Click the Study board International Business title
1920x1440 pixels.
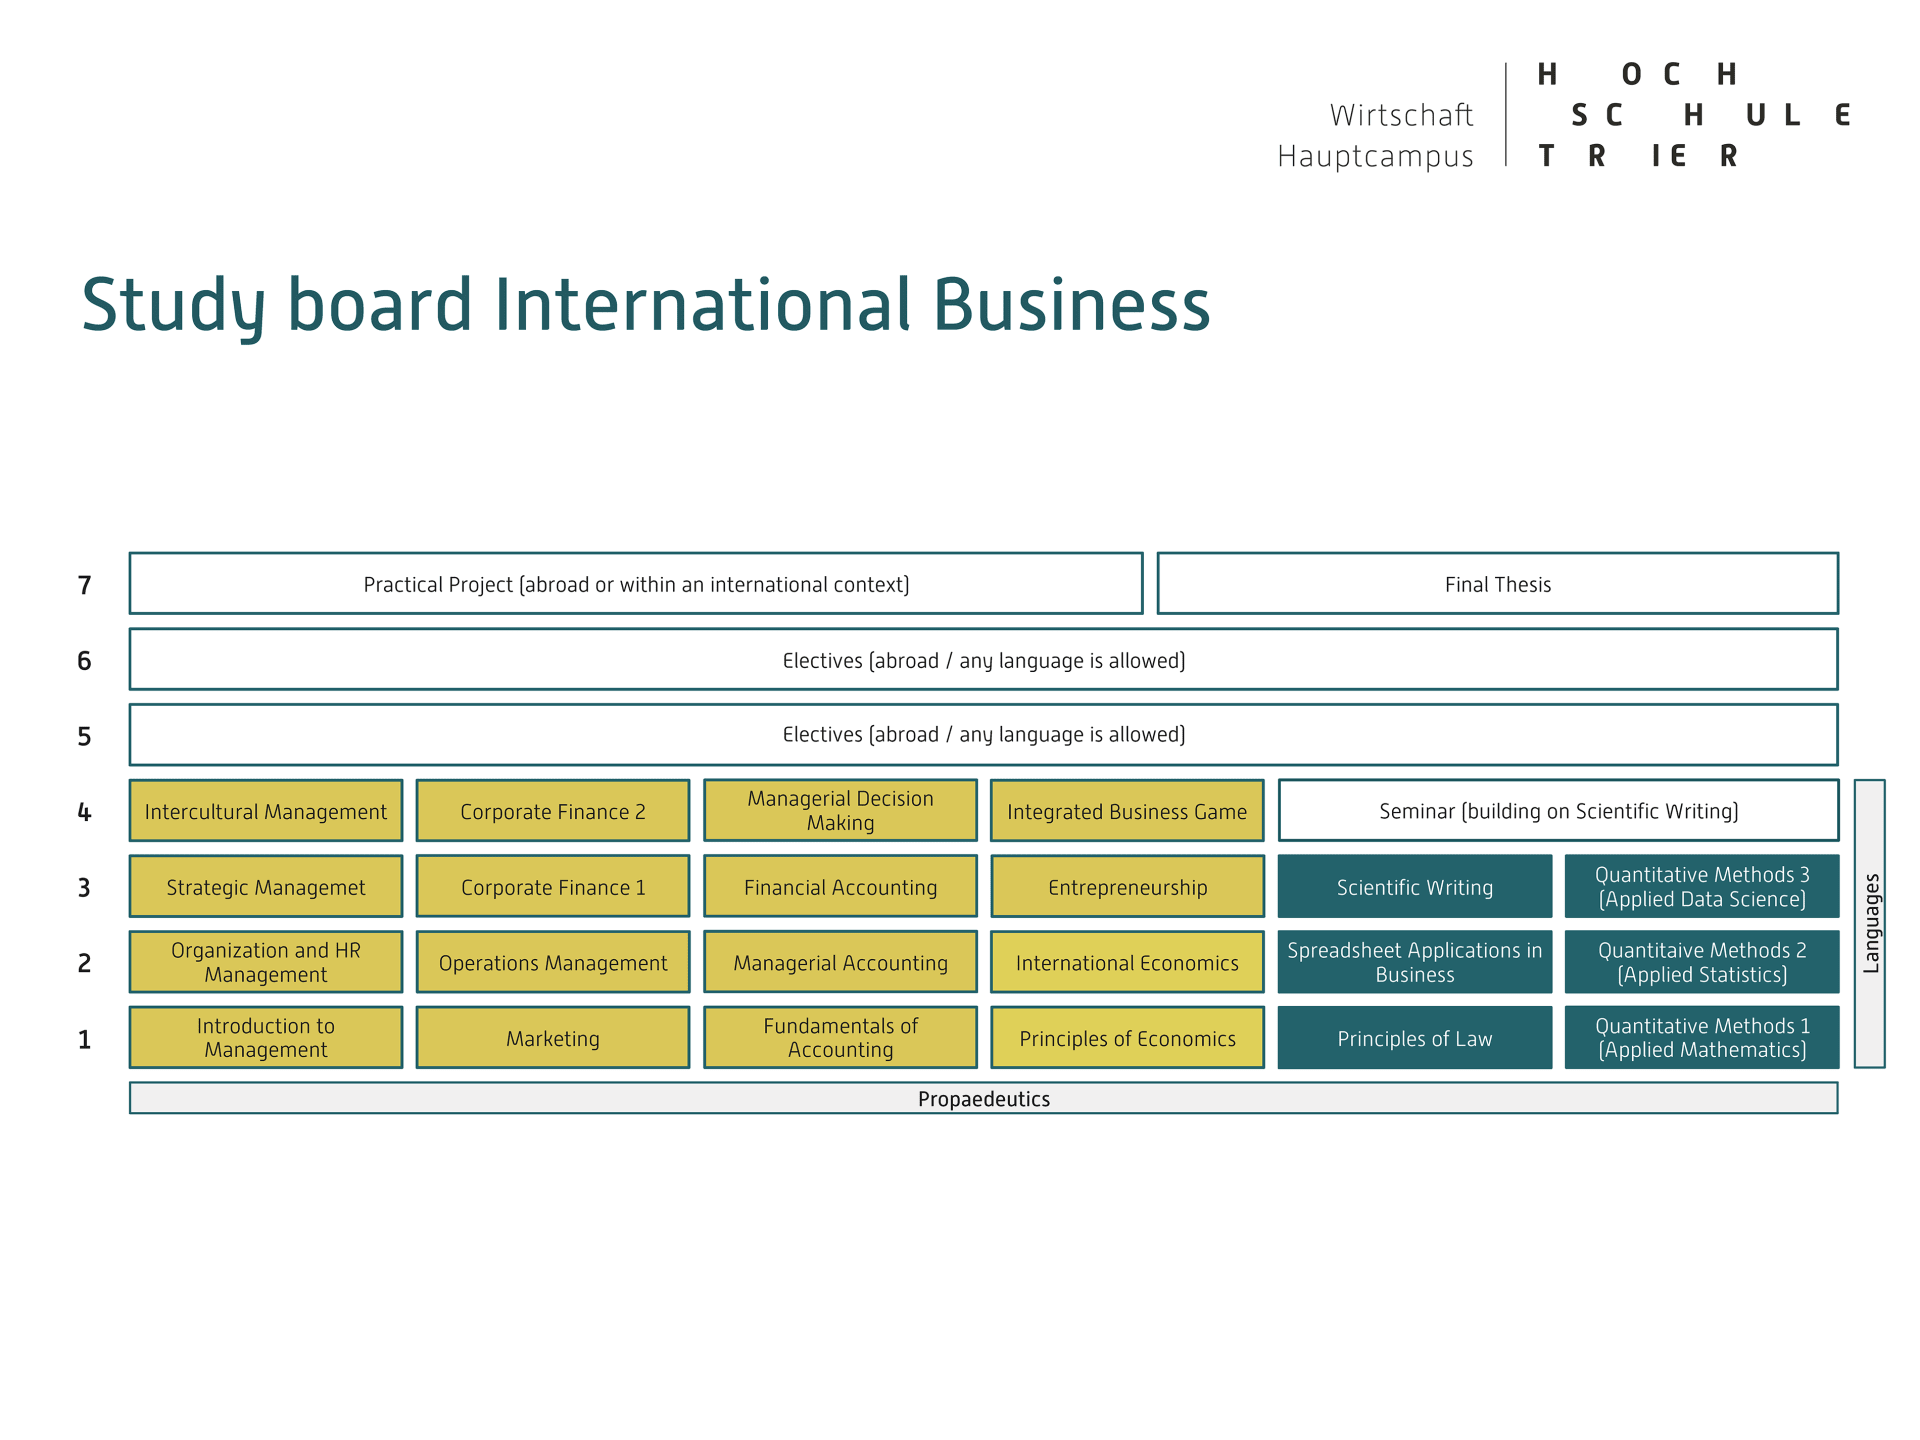click(x=645, y=305)
